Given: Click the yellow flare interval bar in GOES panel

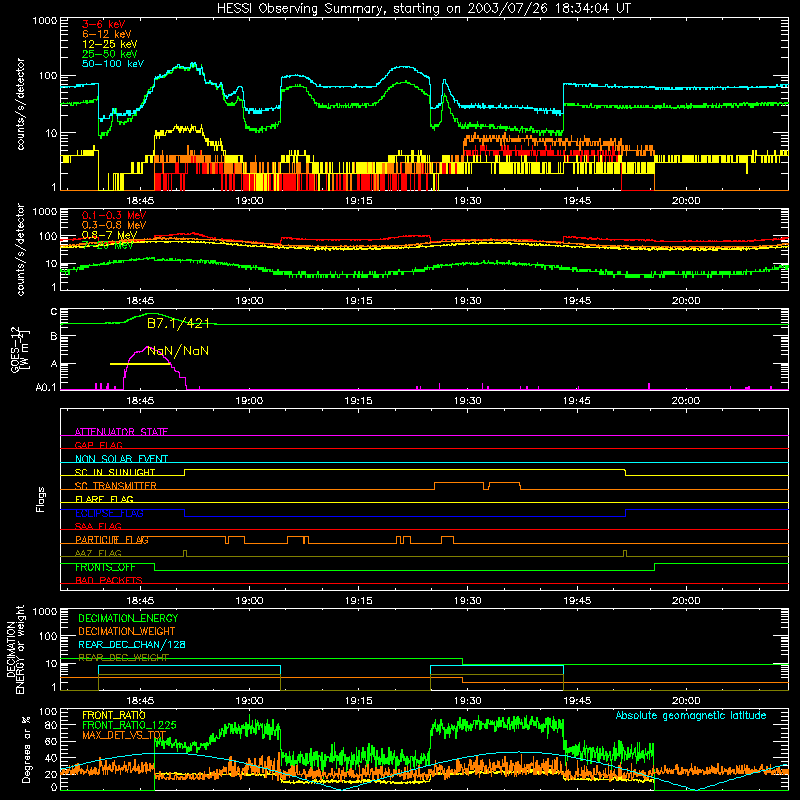Looking at the screenshot, I should [140, 364].
